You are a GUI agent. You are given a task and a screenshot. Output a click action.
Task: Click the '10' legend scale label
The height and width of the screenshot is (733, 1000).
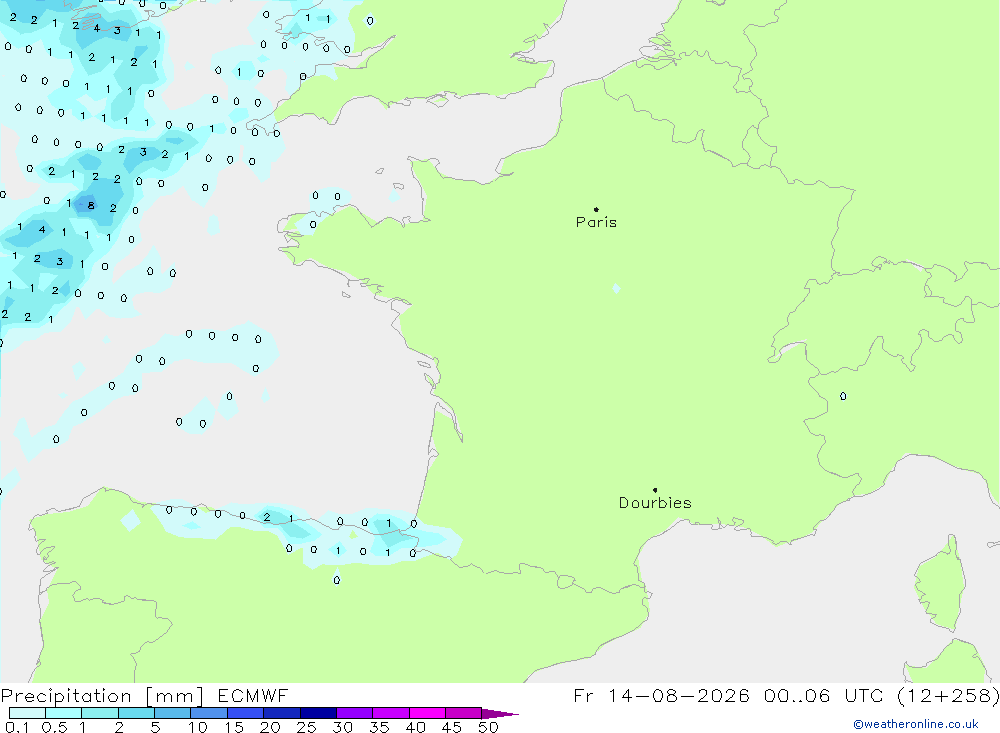(198, 727)
